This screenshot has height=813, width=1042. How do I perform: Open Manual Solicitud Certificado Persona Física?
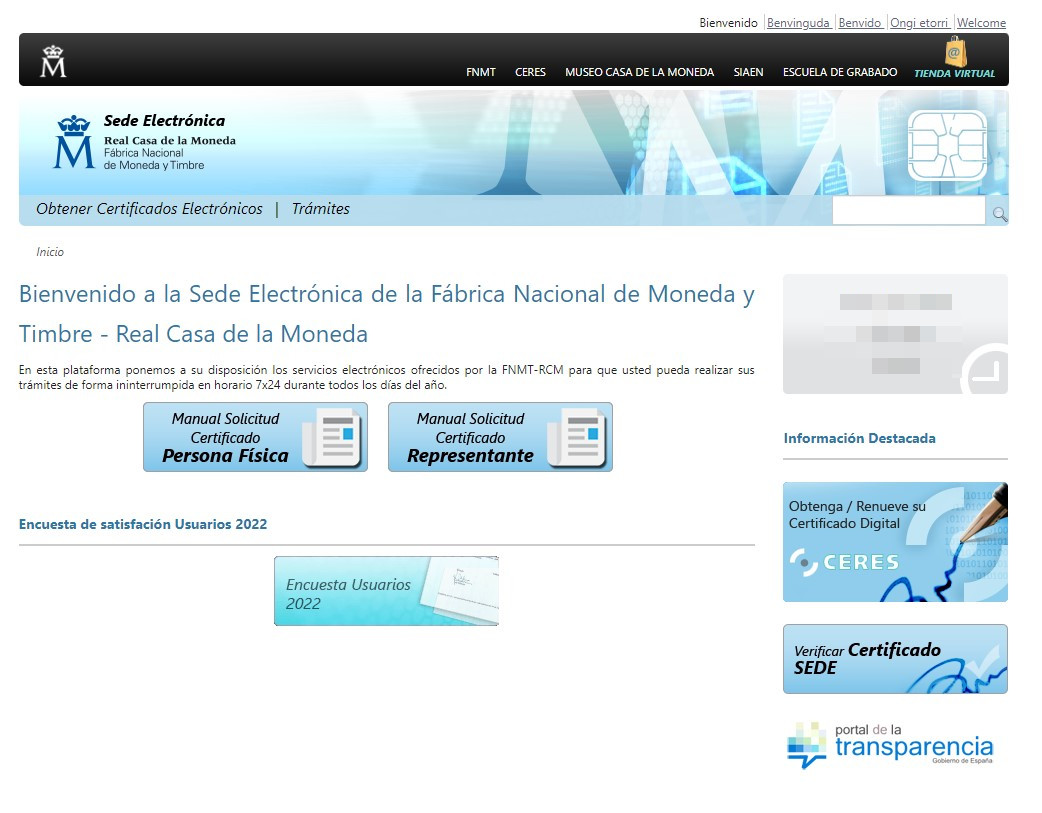[255, 437]
